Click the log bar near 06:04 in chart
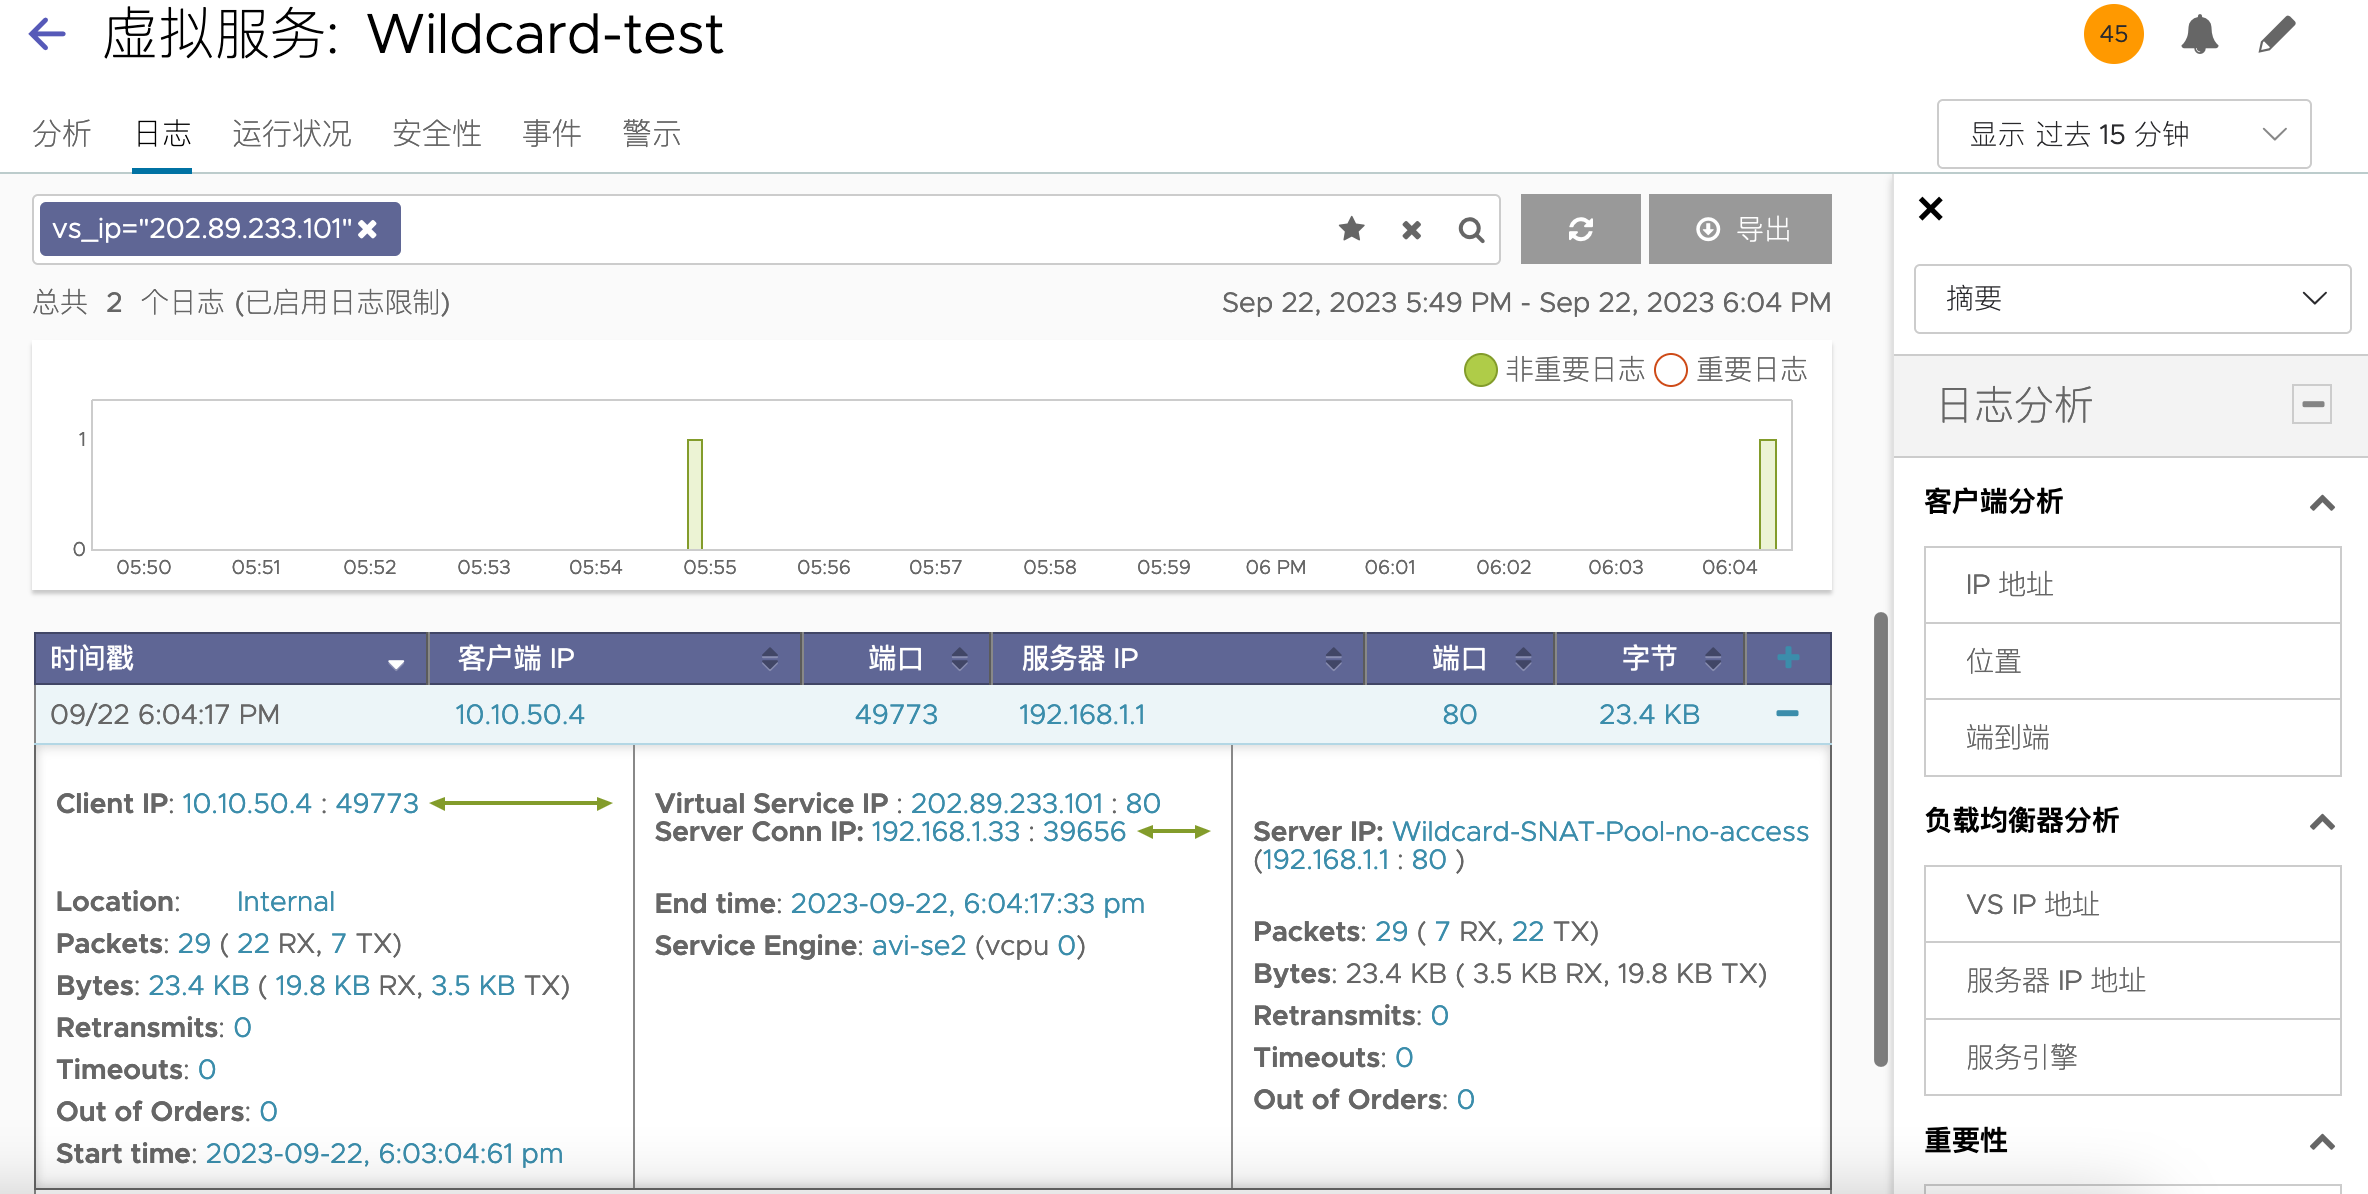This screenshot has height=1194, width=2368. 1768,494
